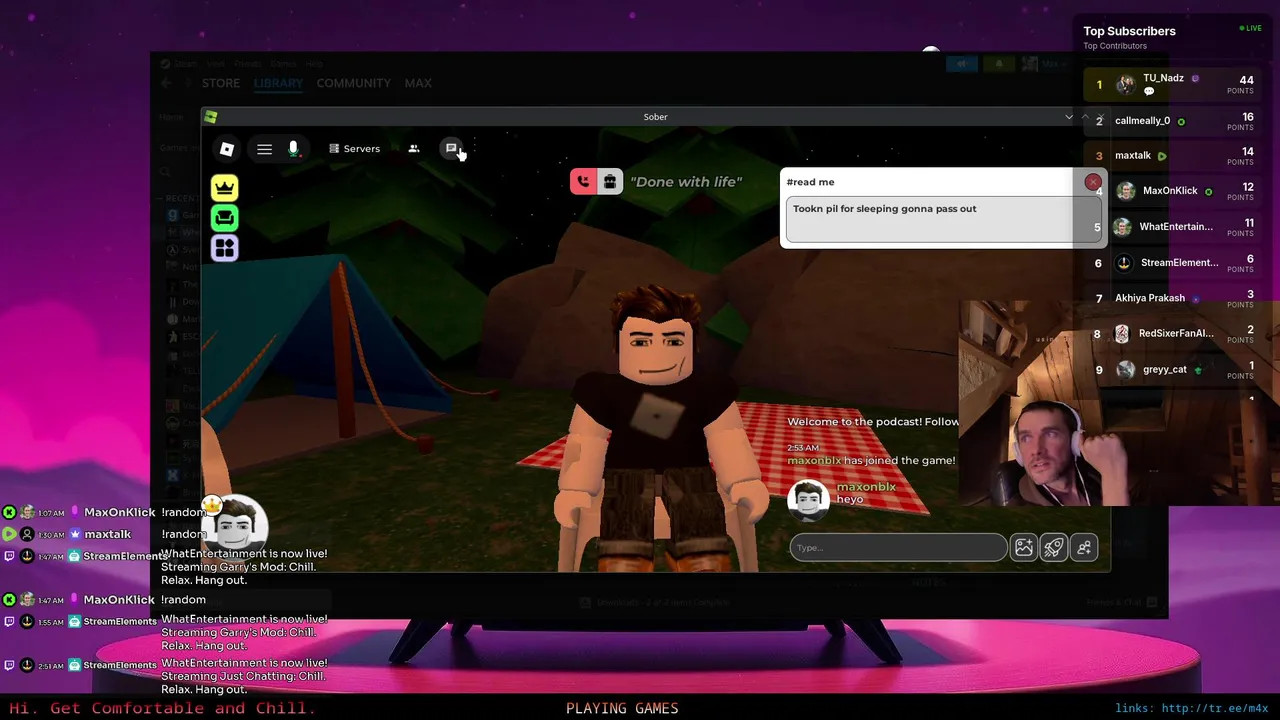Expand the Sober title bar dropdown chevron
Viewport: 1280px width, 720px height.
[x=1069, y=117]
